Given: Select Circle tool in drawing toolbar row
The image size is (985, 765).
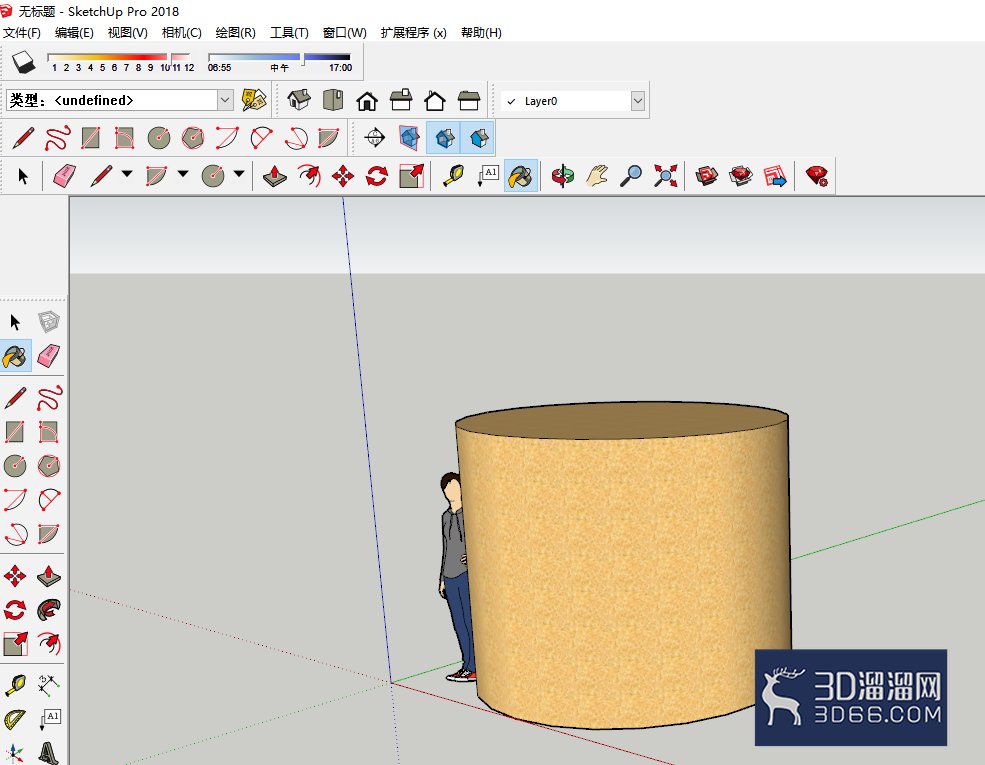Looking at the screenshot, I should pos(159,138).
